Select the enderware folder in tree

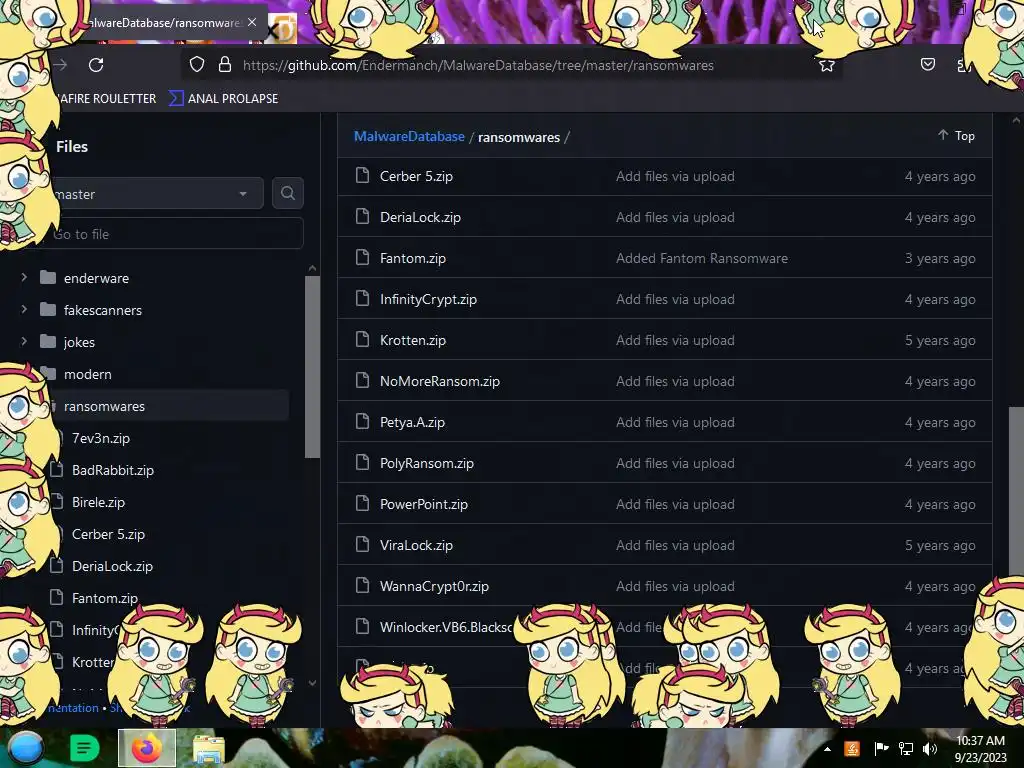point(96,278)
